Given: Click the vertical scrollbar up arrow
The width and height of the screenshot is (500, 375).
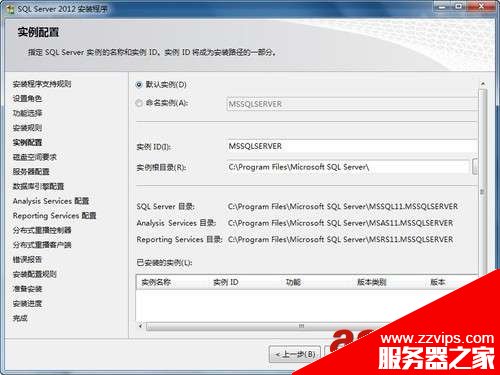Looking at the screenshot, I should [483, 84].
